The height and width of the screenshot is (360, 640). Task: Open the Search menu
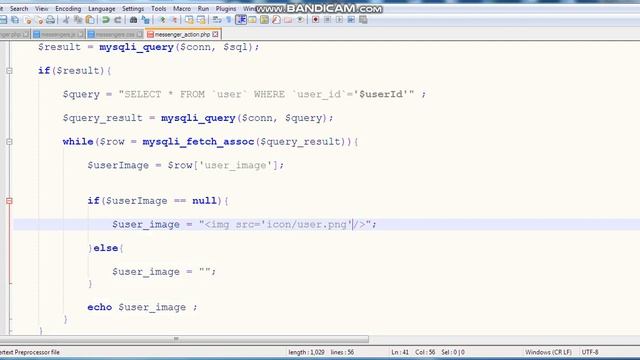(x=19, y=9)
